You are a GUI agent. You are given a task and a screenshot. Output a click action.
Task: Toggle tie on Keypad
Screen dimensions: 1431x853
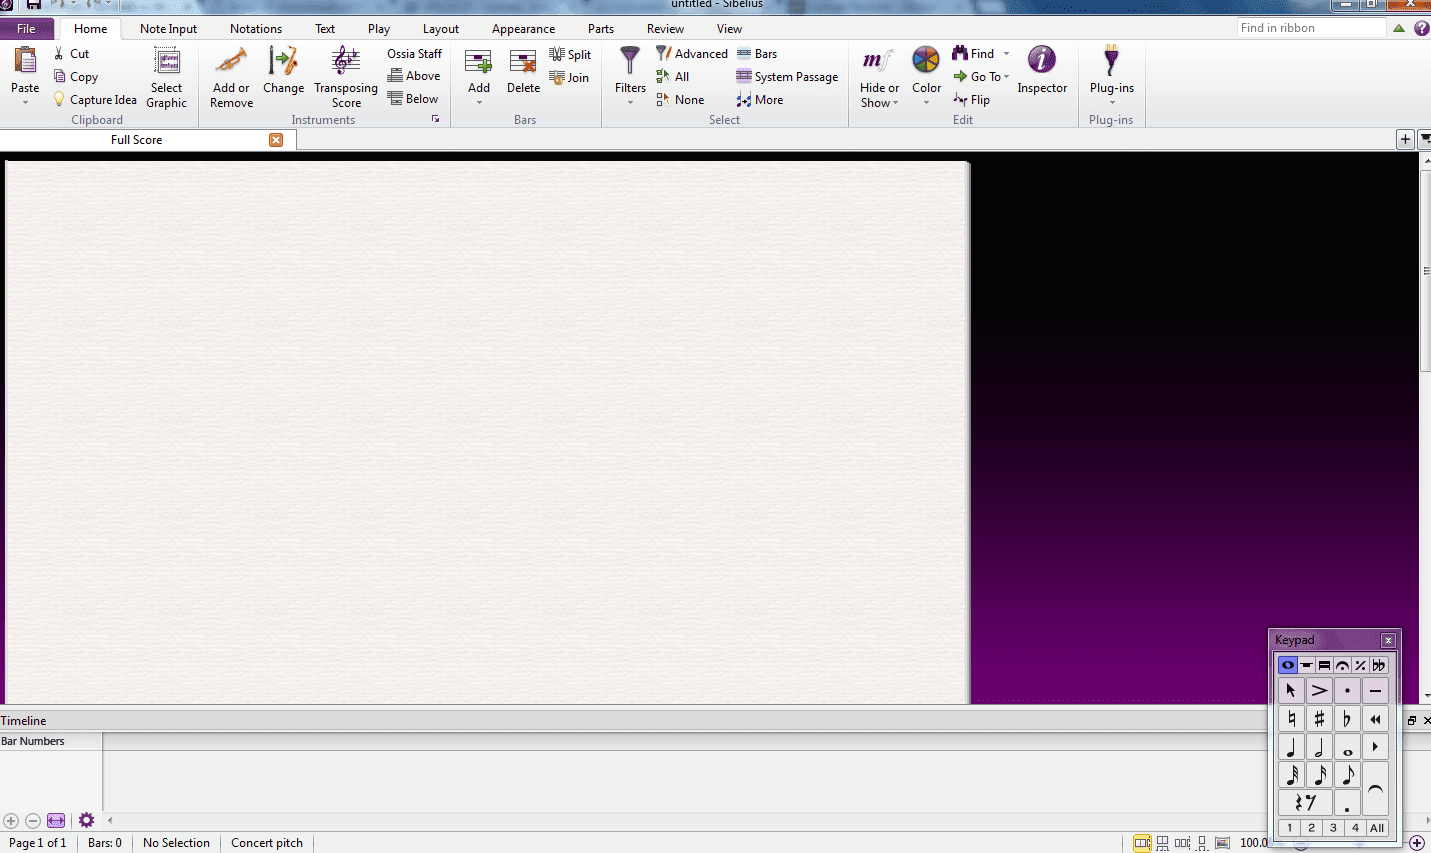pyautogui.click(x=1375, y=789)
